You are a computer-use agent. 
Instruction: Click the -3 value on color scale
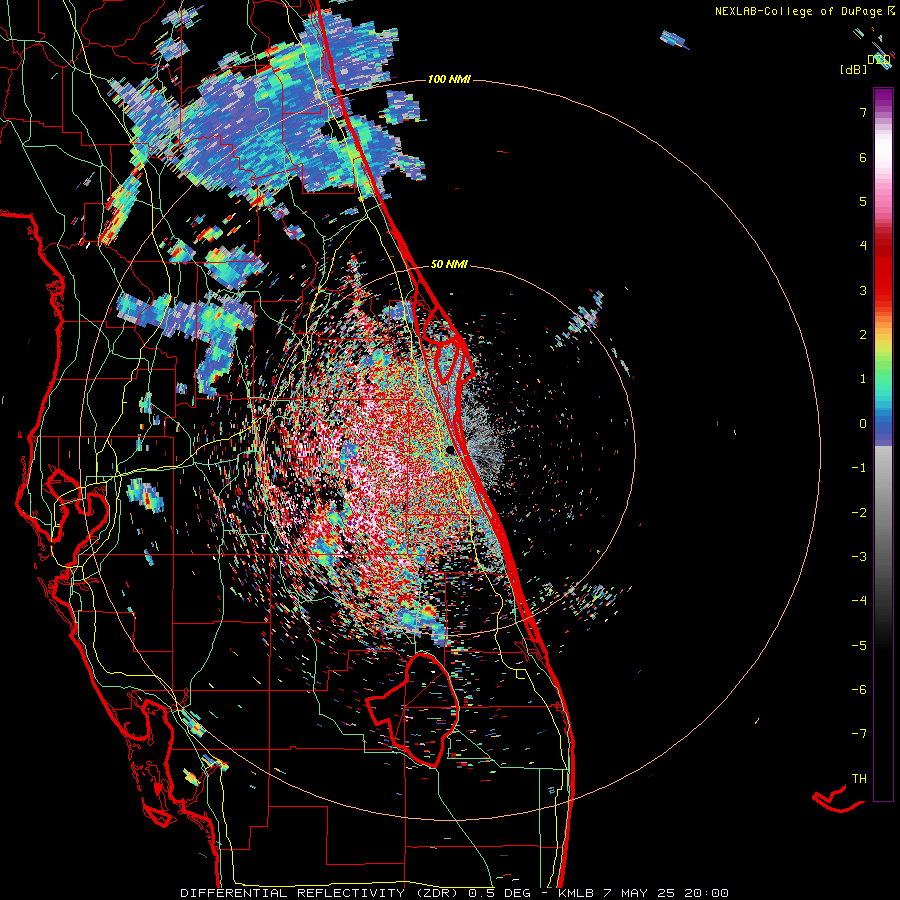pyautogui.click(x=859, y=557)
